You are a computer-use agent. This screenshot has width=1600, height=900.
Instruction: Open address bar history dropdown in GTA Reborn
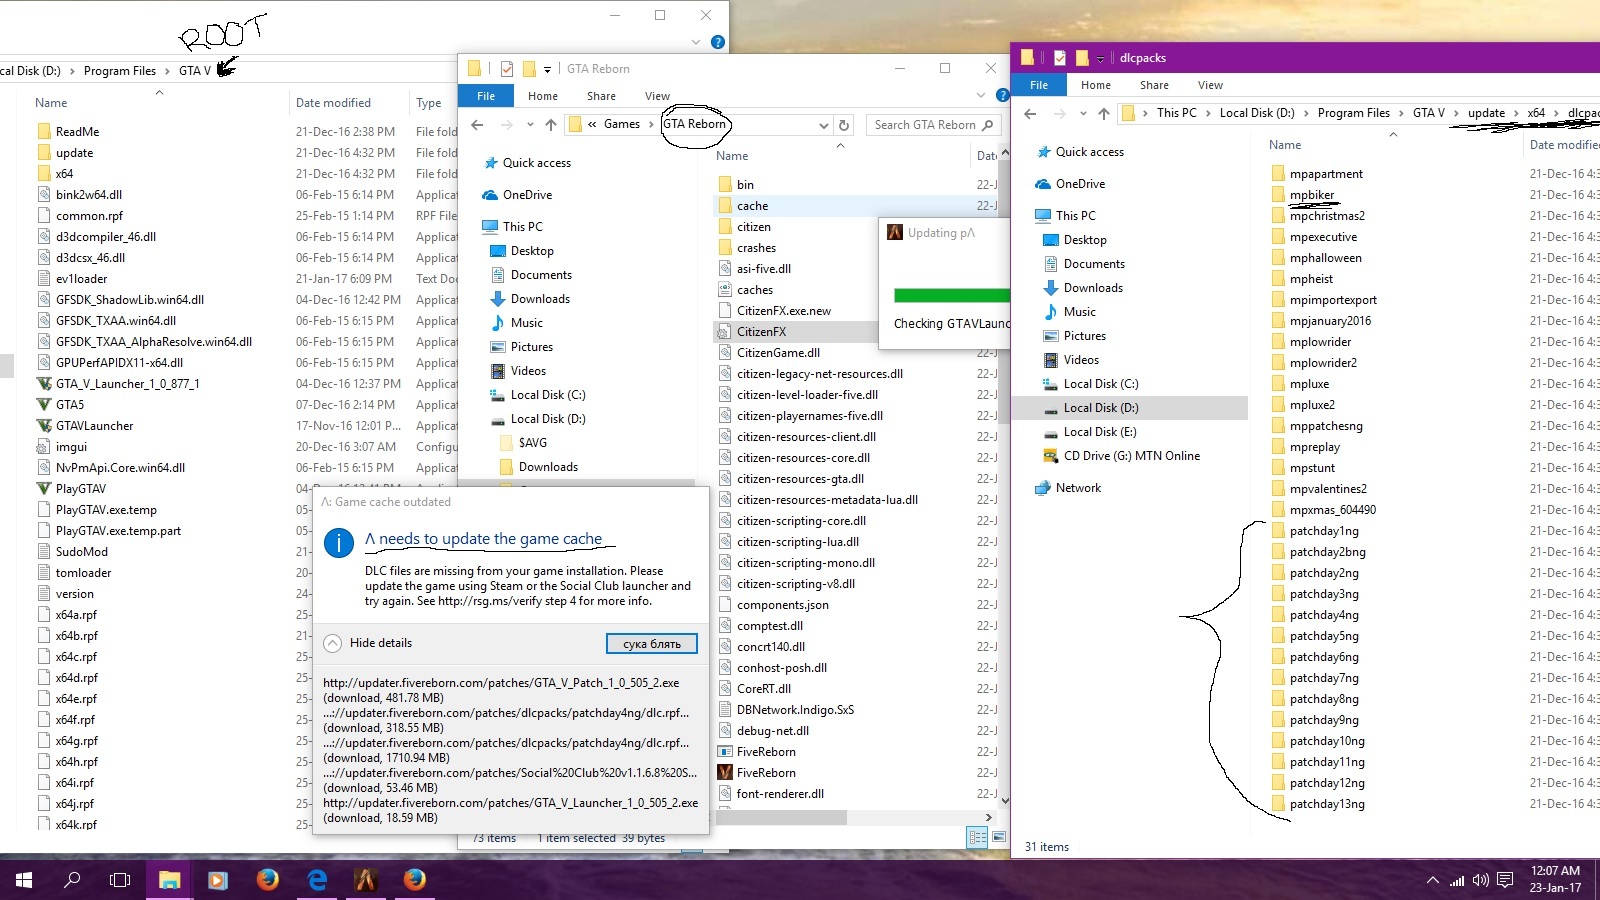point(824,125)
